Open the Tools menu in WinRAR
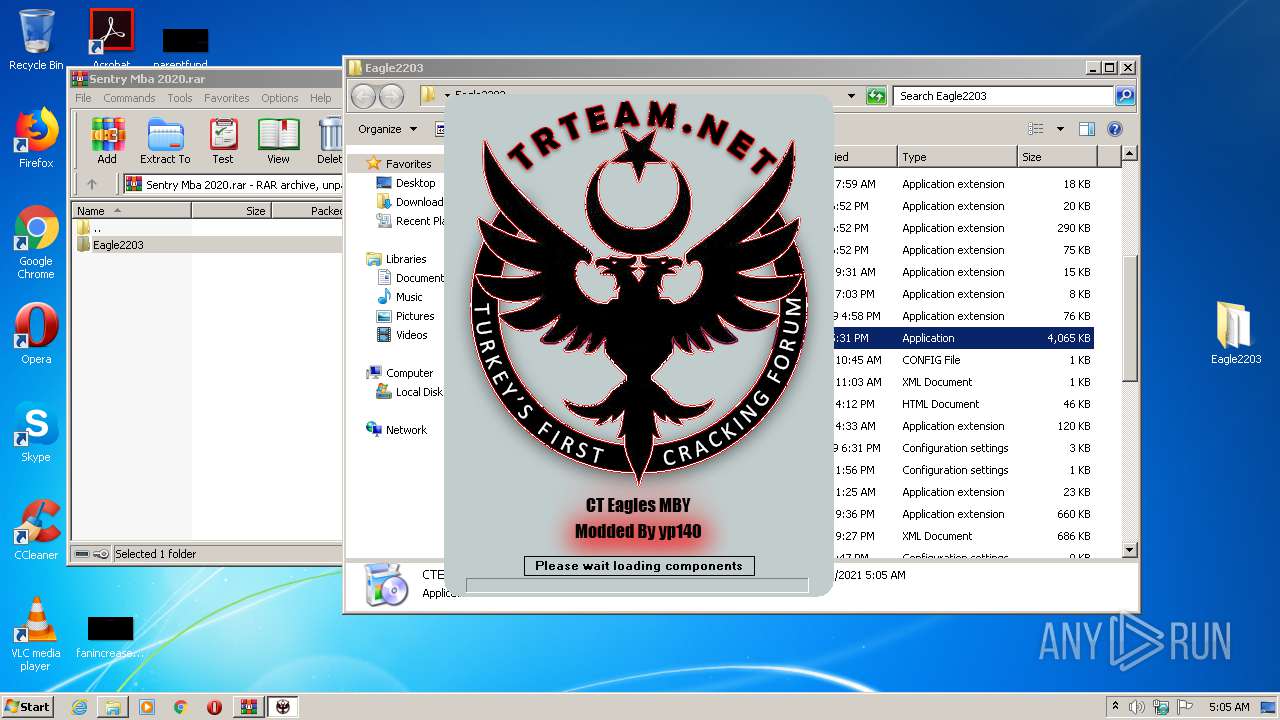 point(180,98)
